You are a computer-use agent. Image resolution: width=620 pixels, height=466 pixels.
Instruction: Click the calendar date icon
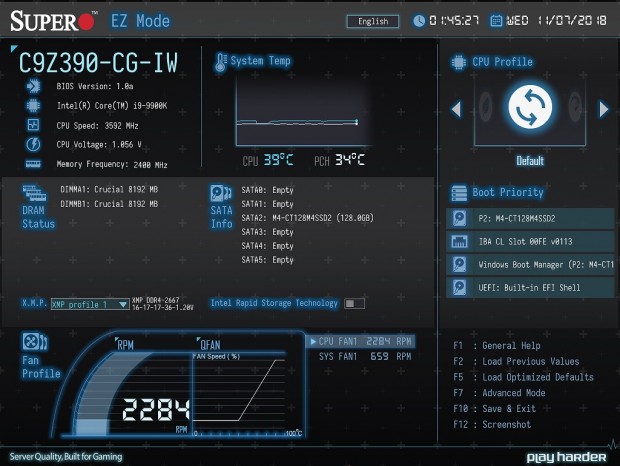click(496, 21)
